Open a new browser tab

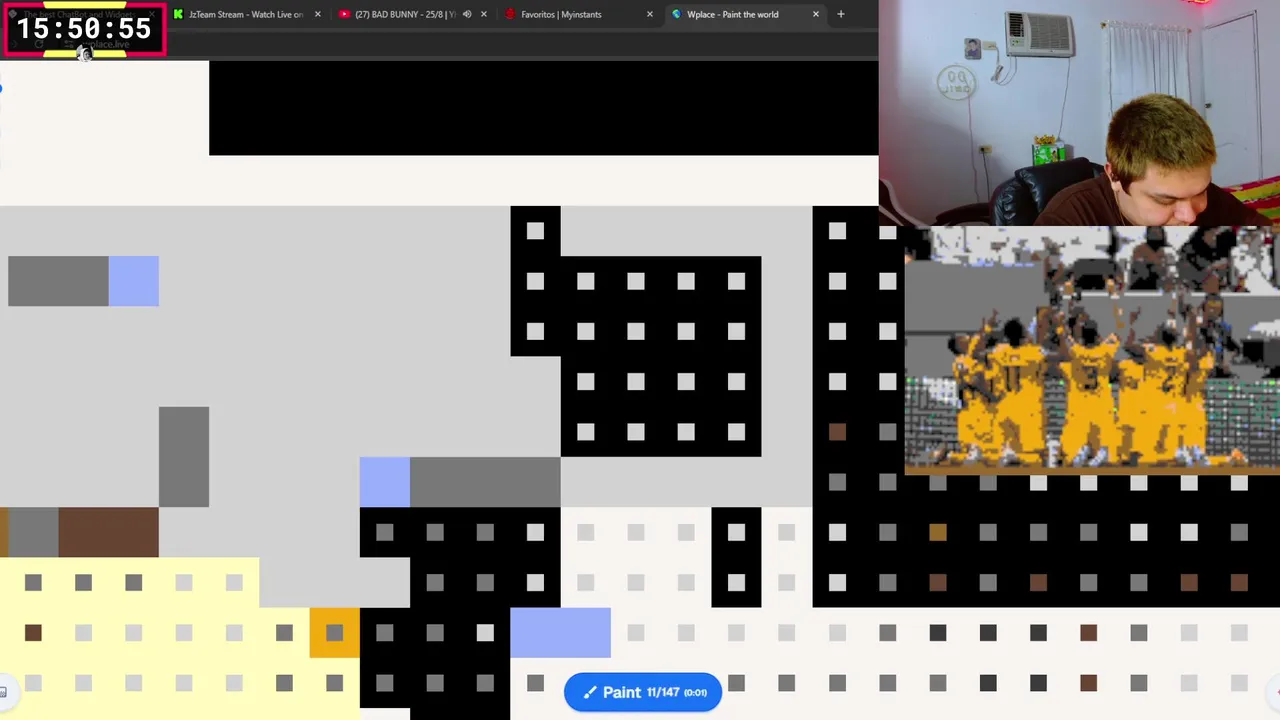coord(841,14)
